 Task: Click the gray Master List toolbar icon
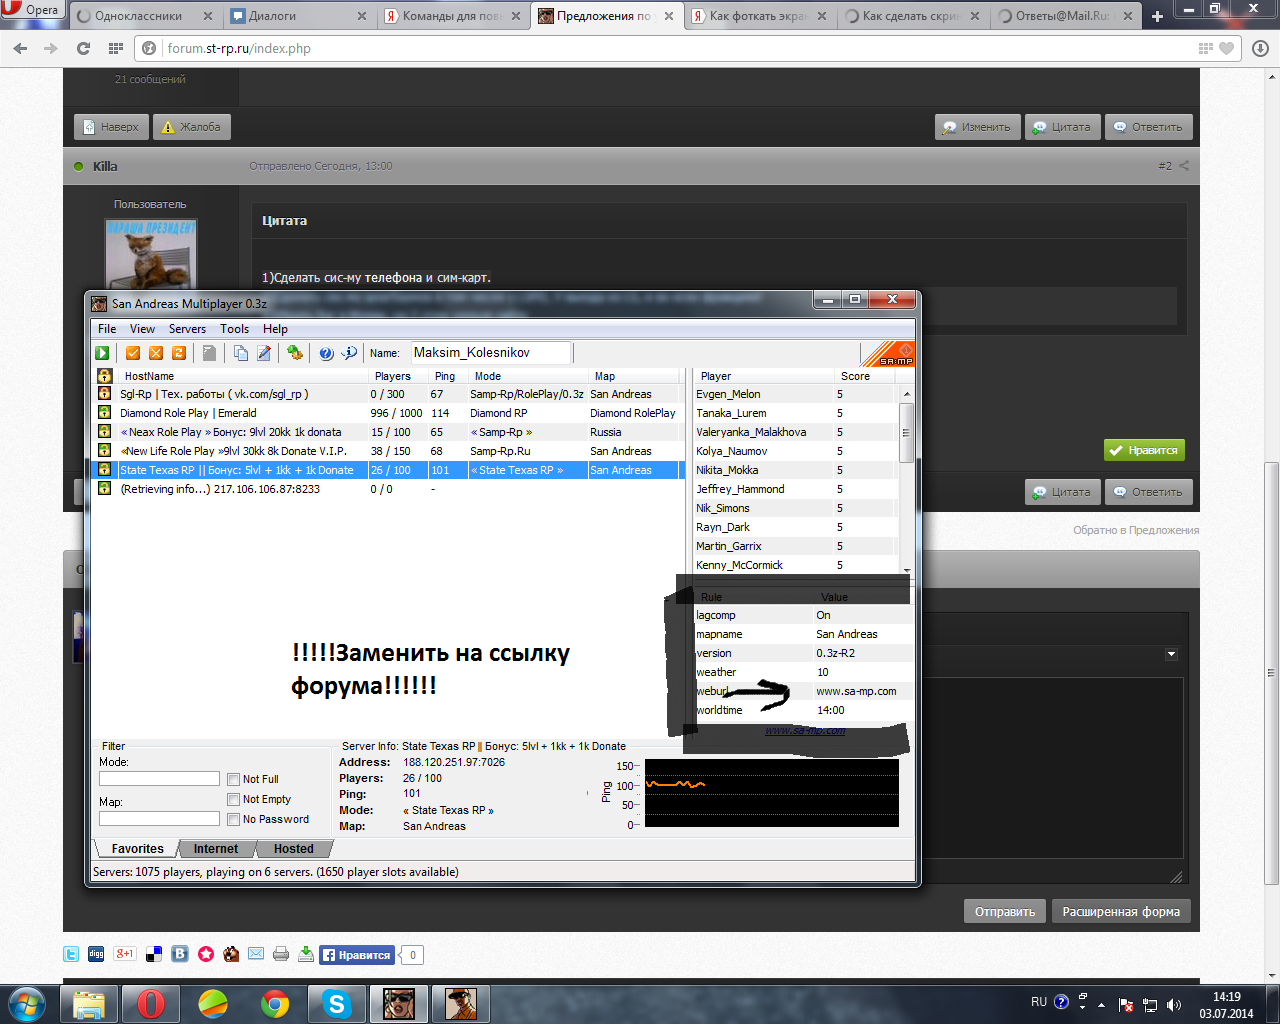point(209,353)
